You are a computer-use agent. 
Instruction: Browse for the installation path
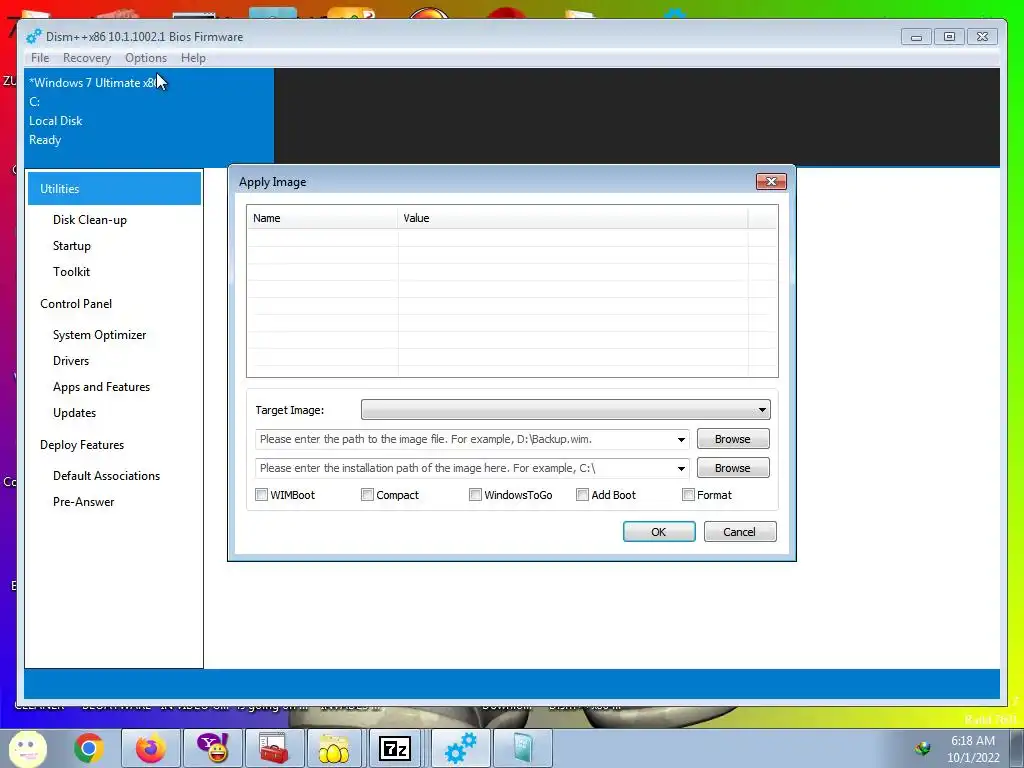(x=733, y=468)
